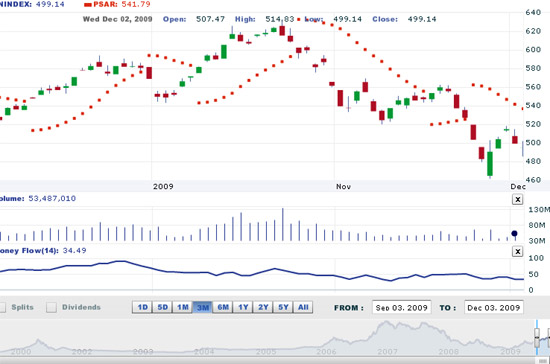The width and height of the screenshot is (550, 364).
Task: Click the 2007 area in the overview chart
Action: click(x=387, y=351)
